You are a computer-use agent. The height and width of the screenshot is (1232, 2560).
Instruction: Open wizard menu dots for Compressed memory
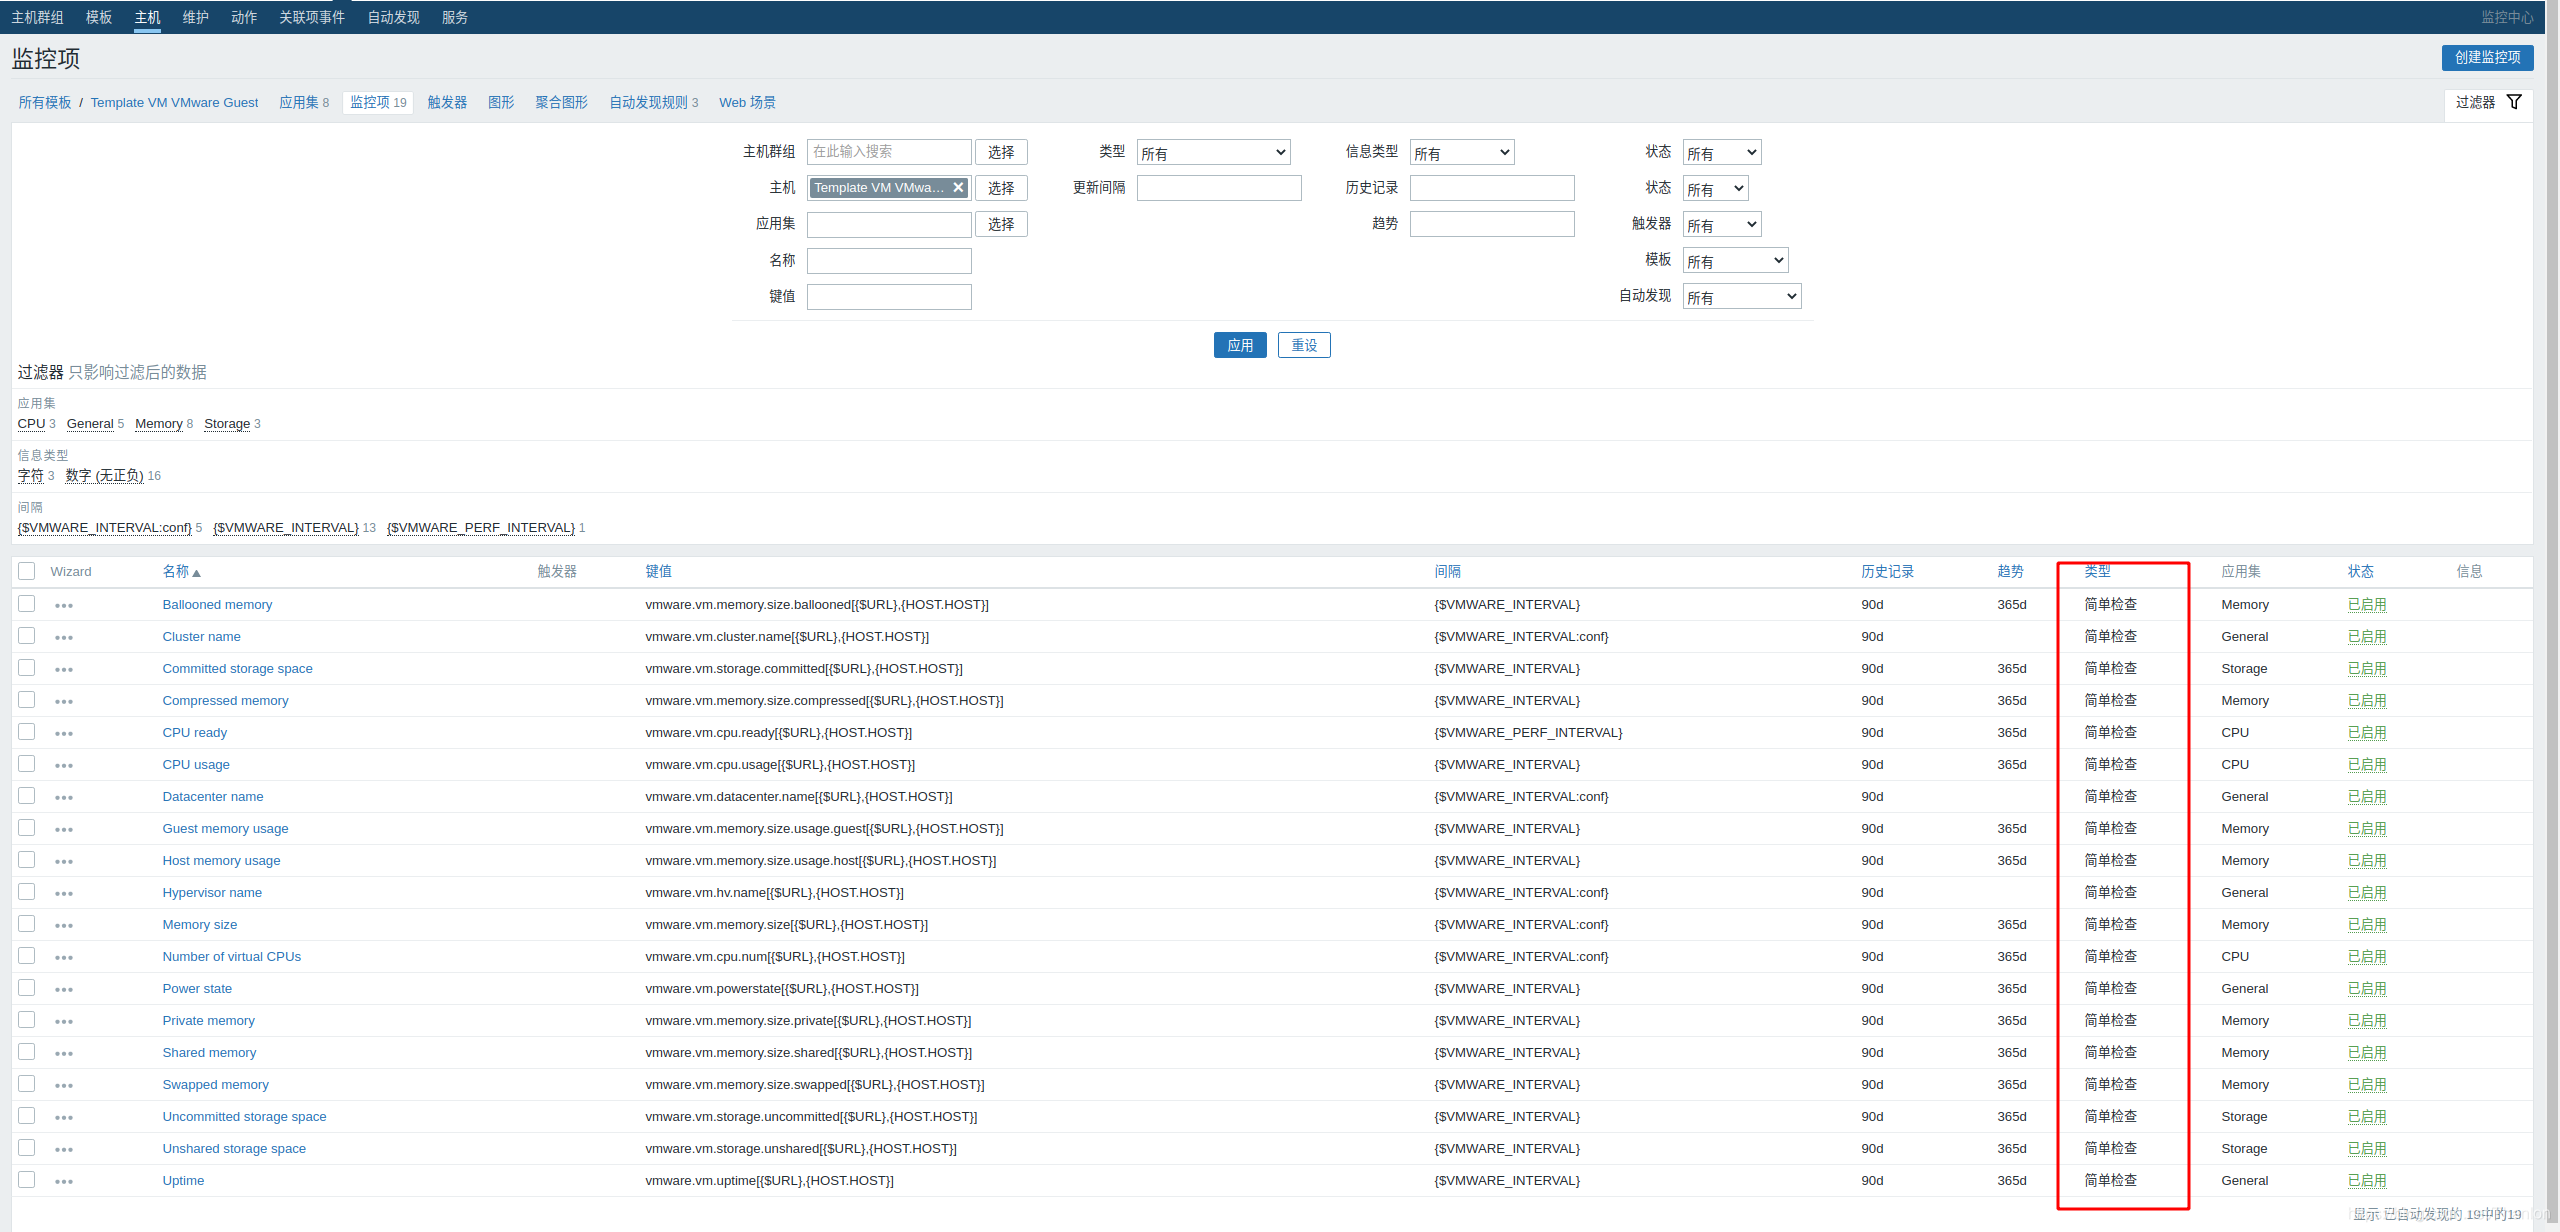tap(64, 702)
